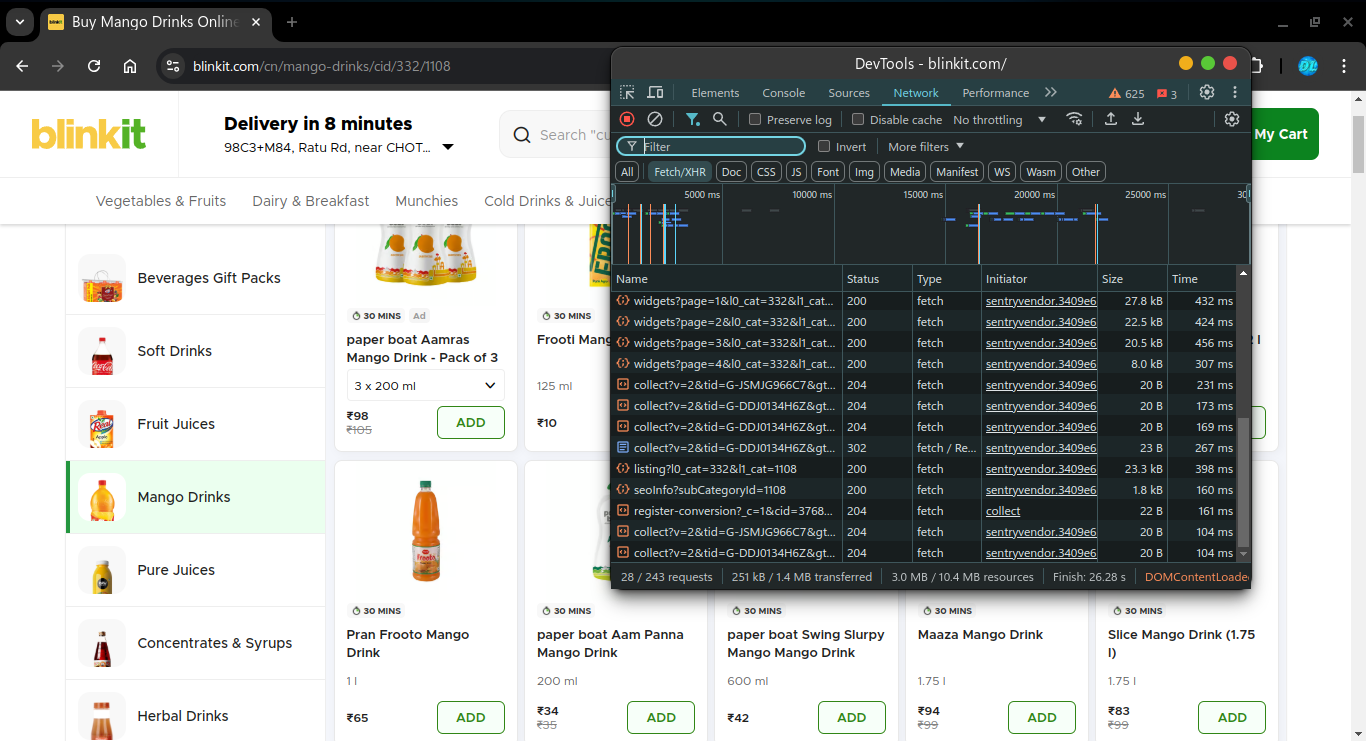This screenshot has height=741, width=1366.
Task: Select the Img request type filter
Action: pos(864,172)
